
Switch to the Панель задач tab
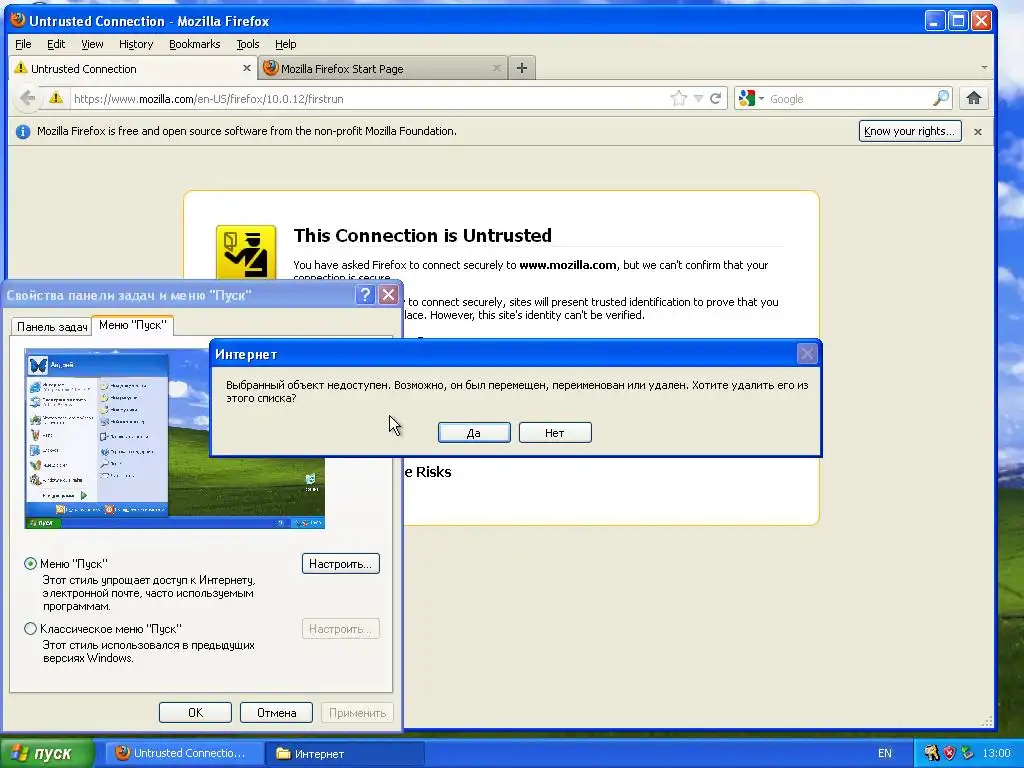click(52, 327)
